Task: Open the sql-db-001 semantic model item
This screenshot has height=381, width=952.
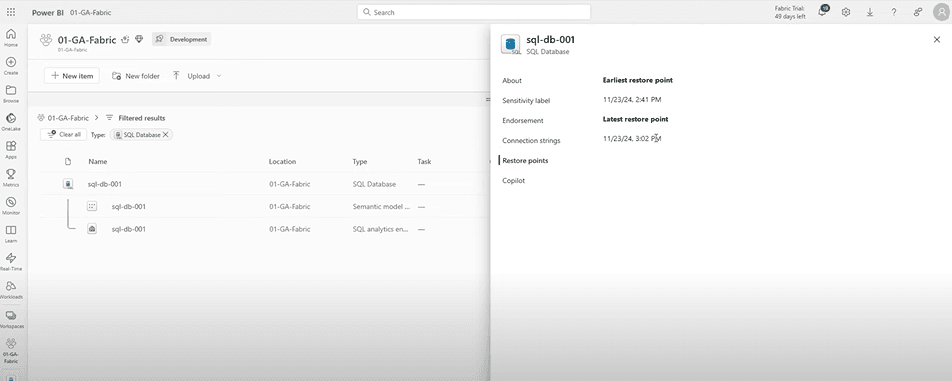Action: [x=129, y=206]
